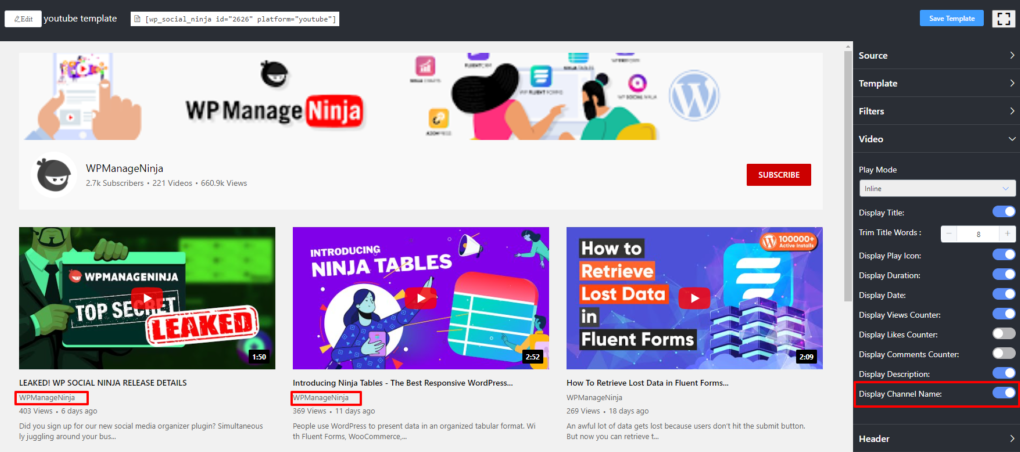Click the channel name under the Ninja Tables video
This screenshot has height=452, width=1020.
(321, 397)
